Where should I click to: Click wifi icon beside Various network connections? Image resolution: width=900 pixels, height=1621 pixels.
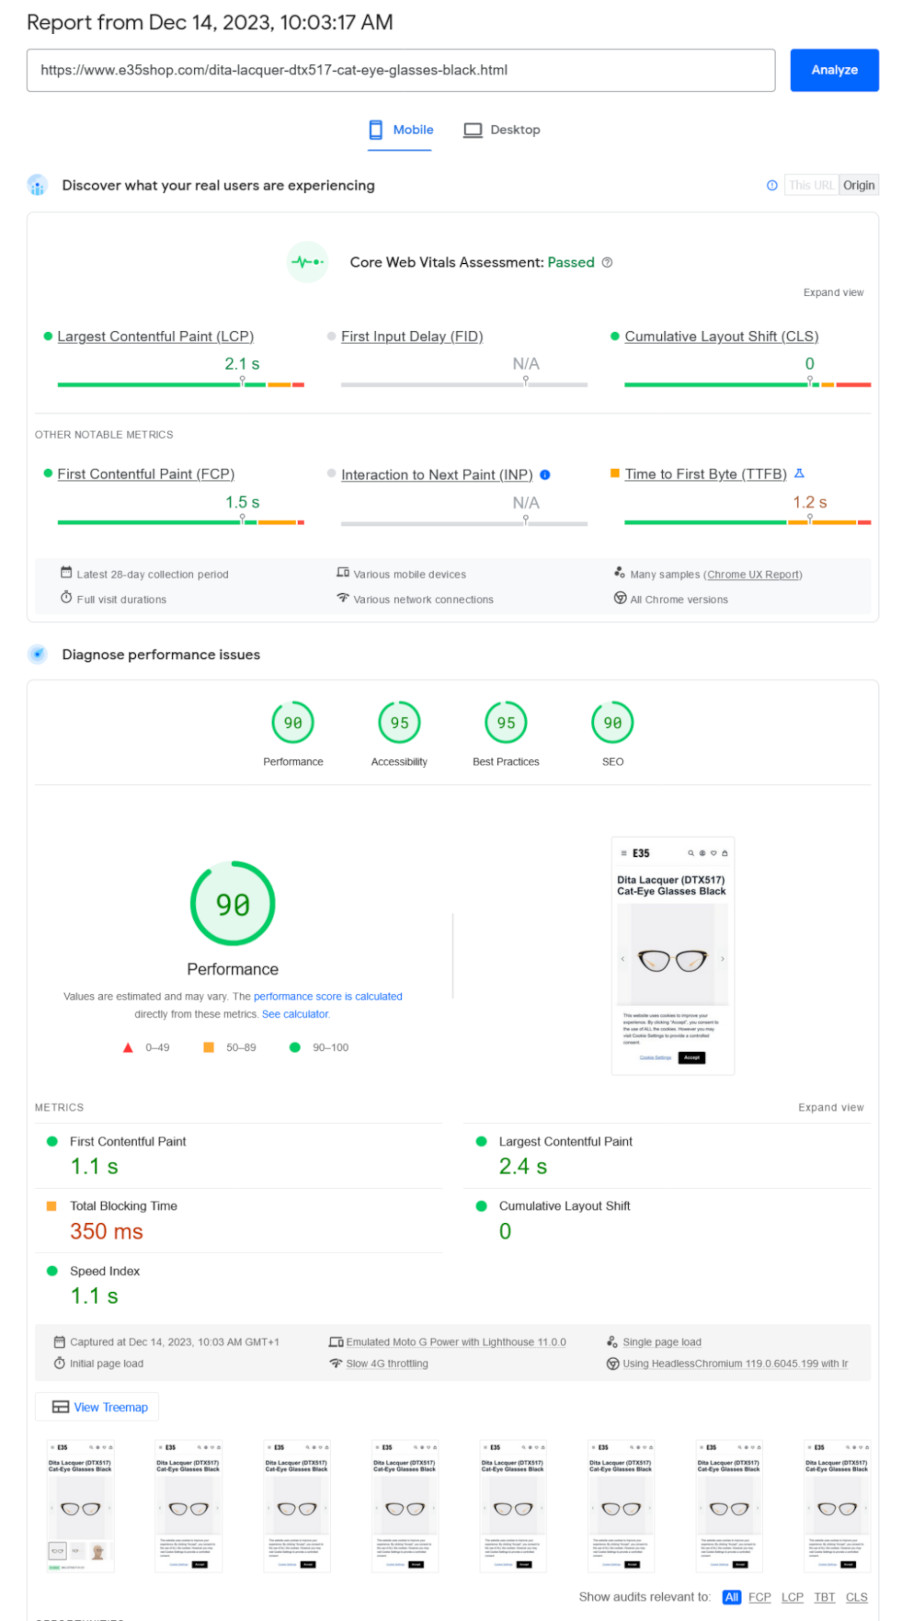click(343, 598)
